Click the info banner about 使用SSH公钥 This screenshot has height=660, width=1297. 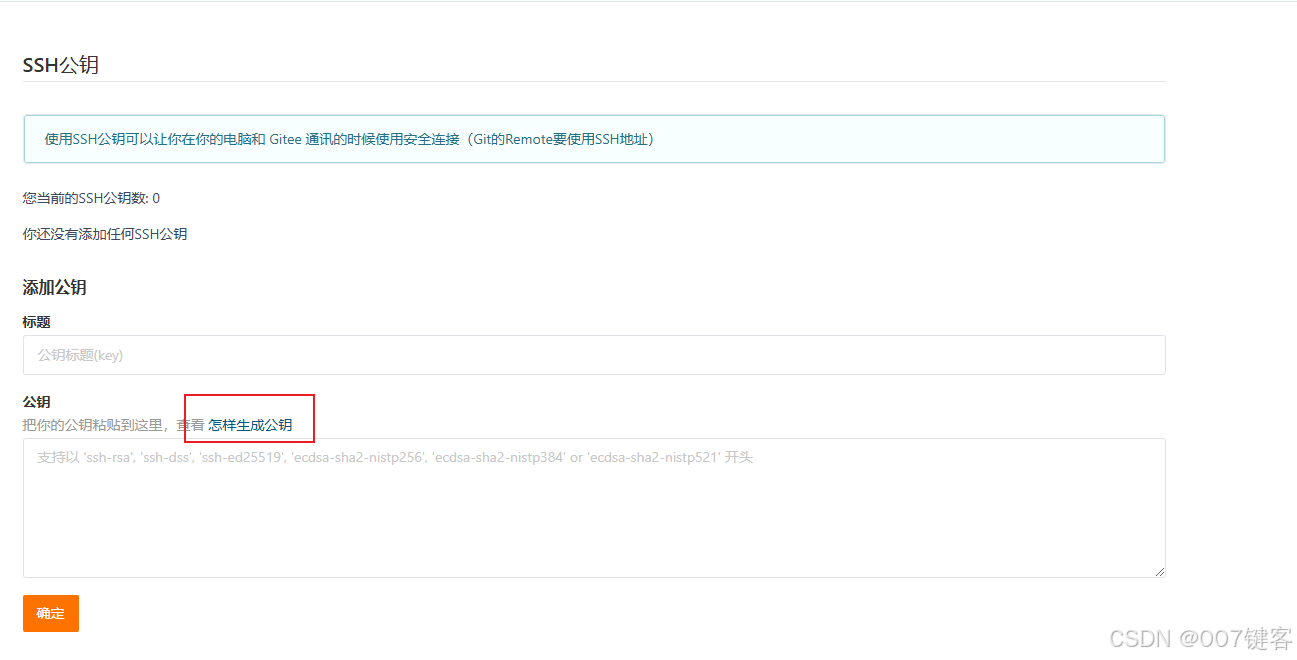point(594,139)
